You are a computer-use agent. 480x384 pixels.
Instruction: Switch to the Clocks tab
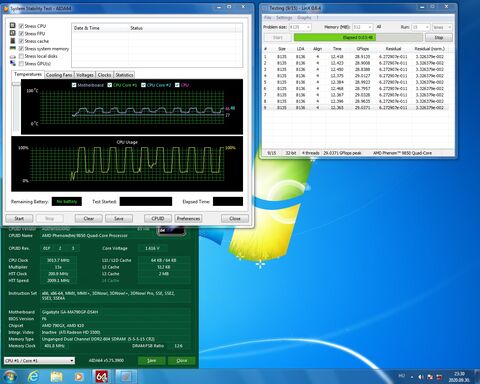click(x=104, y=75)
